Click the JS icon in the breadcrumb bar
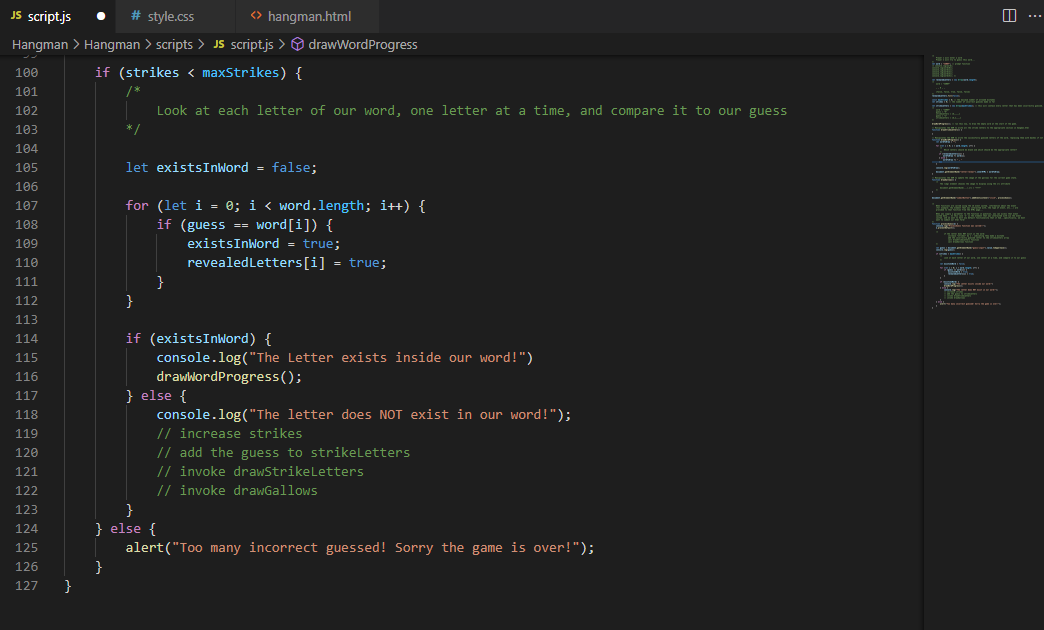 pyautogui.click(x=218, y=44)
